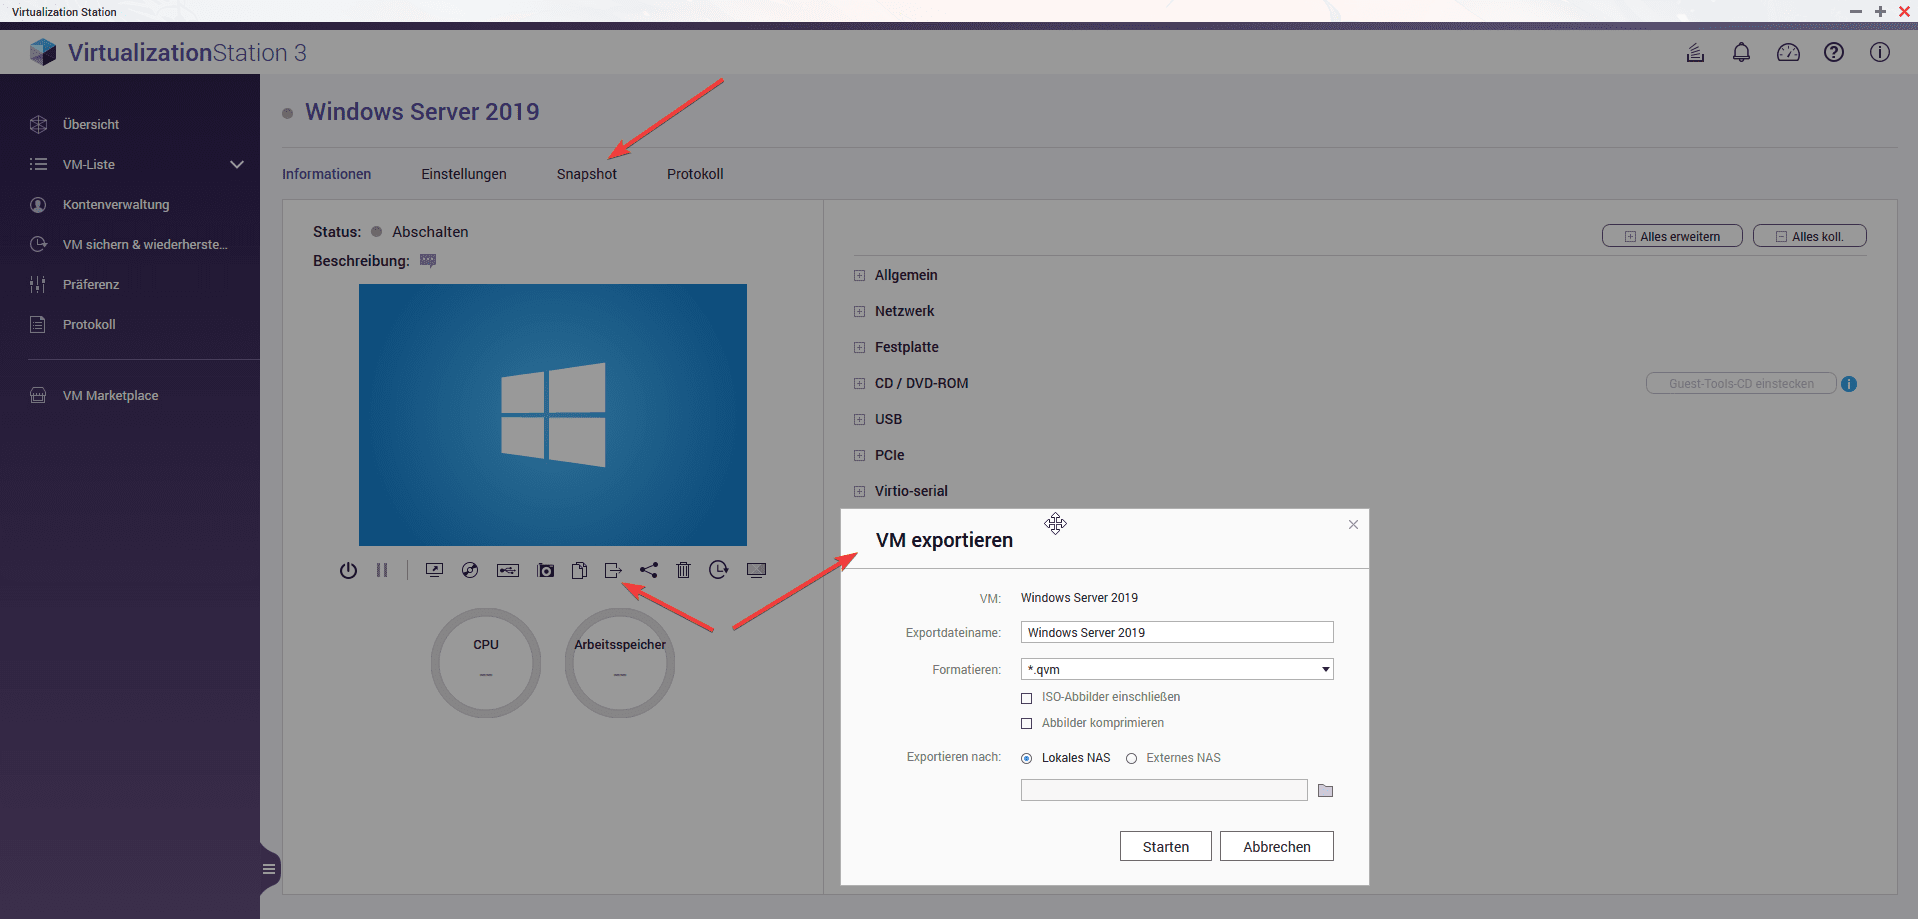Click the share VM icon
1918x919 pixels.
649,570
